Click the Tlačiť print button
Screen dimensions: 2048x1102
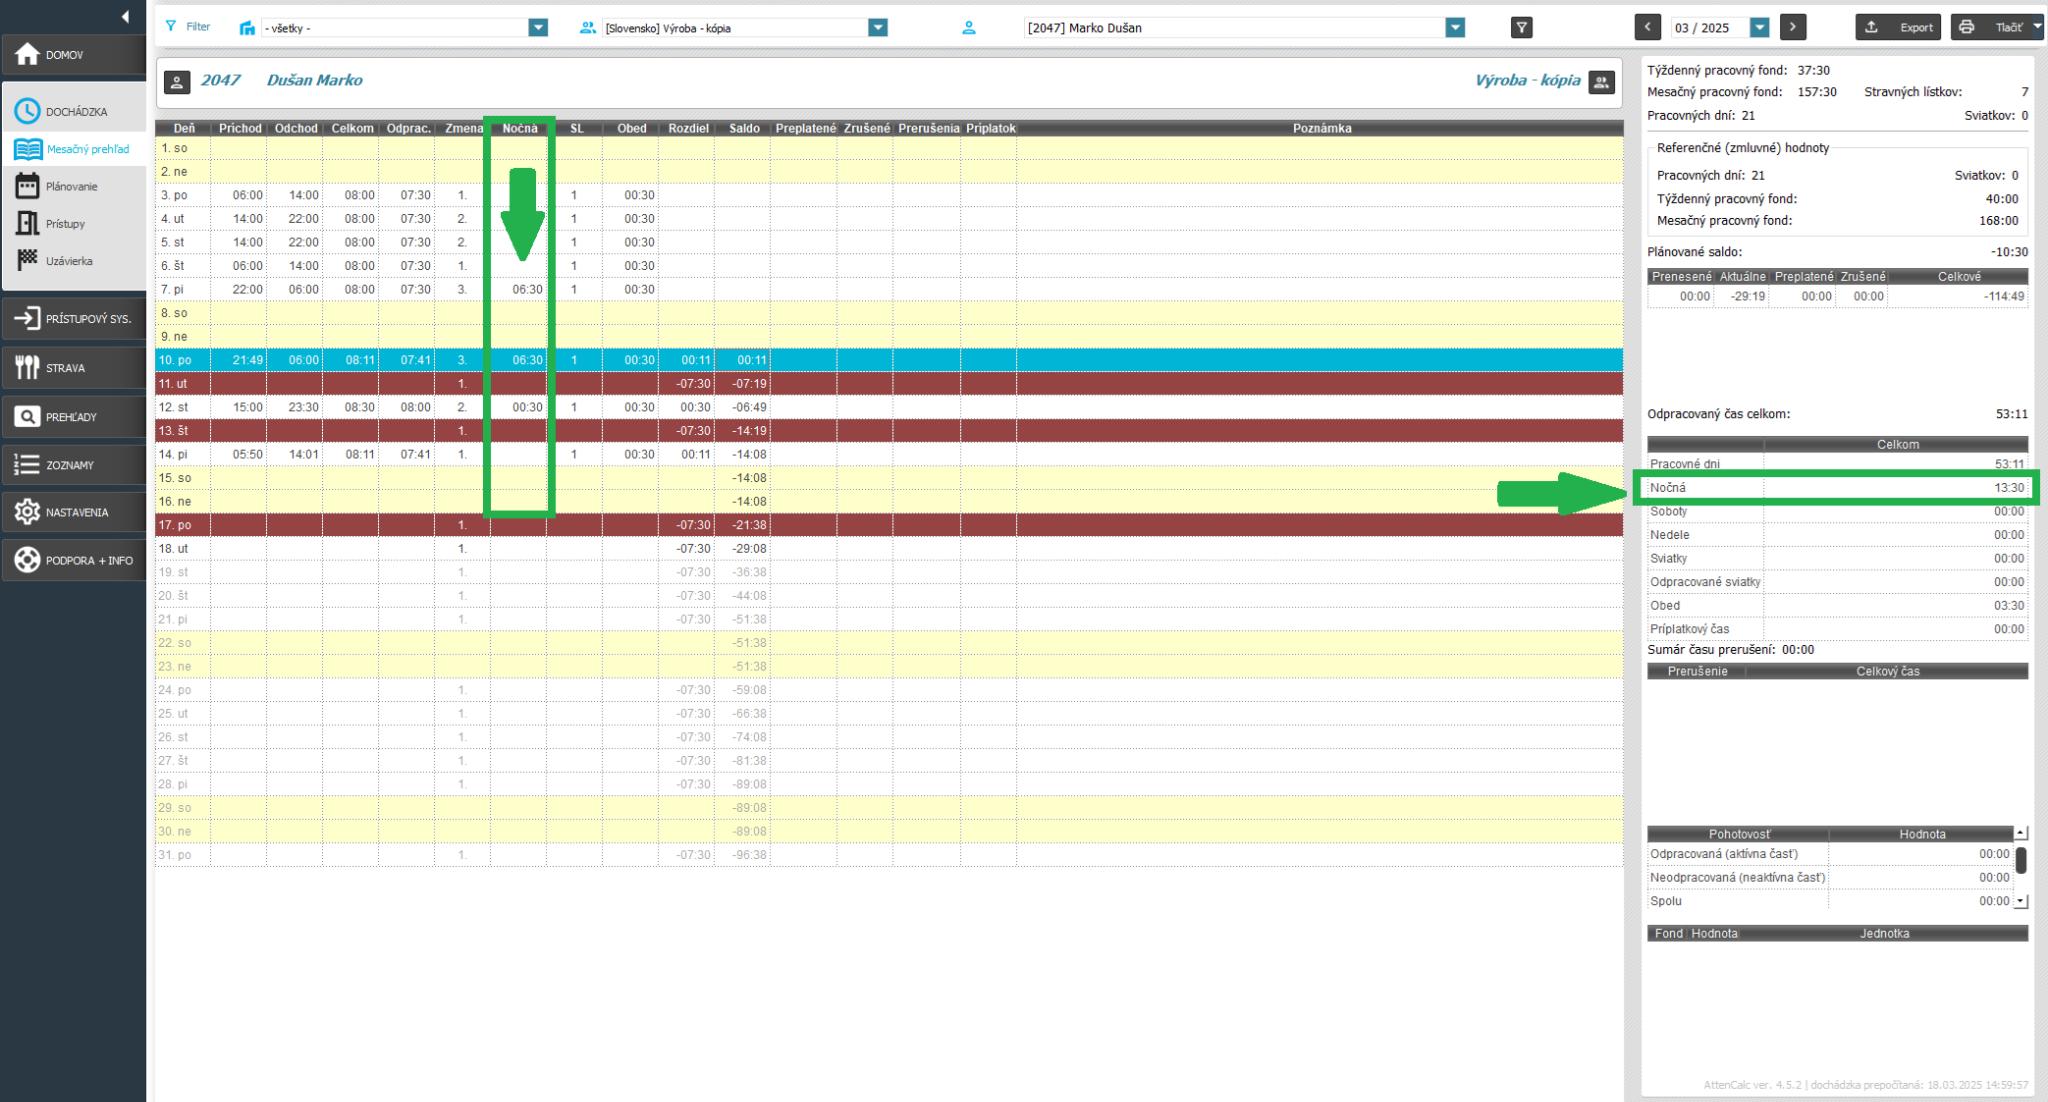pos(1993,27)
